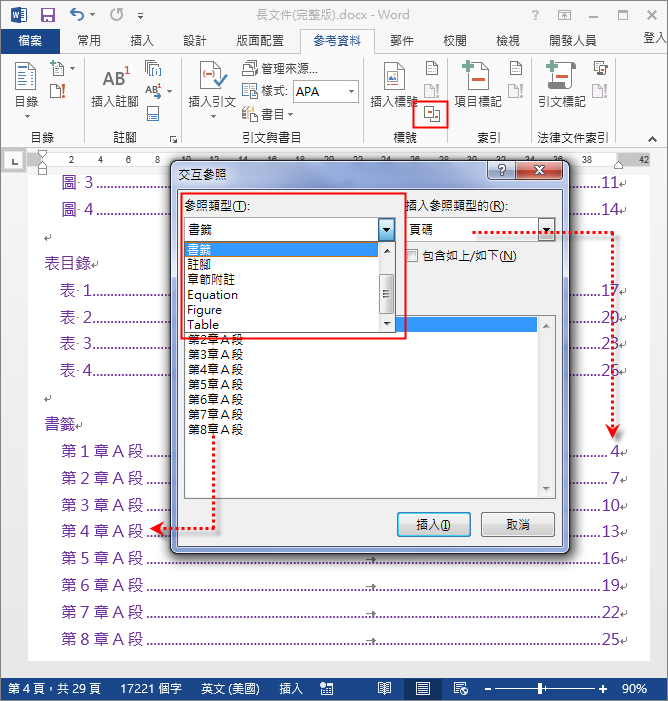Click the zoom slider handle
This screenshot has width=668, height=701.
(541, 688)
